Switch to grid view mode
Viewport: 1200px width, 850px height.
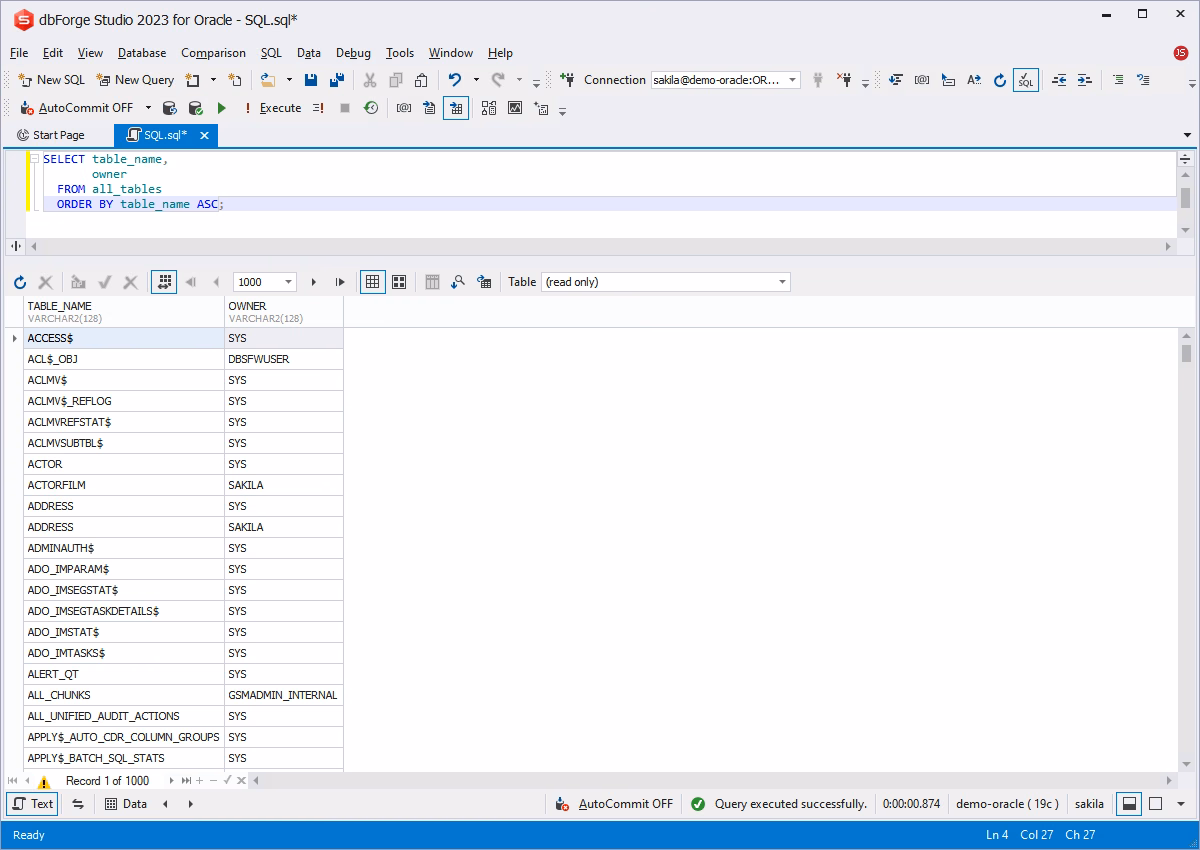pyautogui.click(x=373, y=282)
